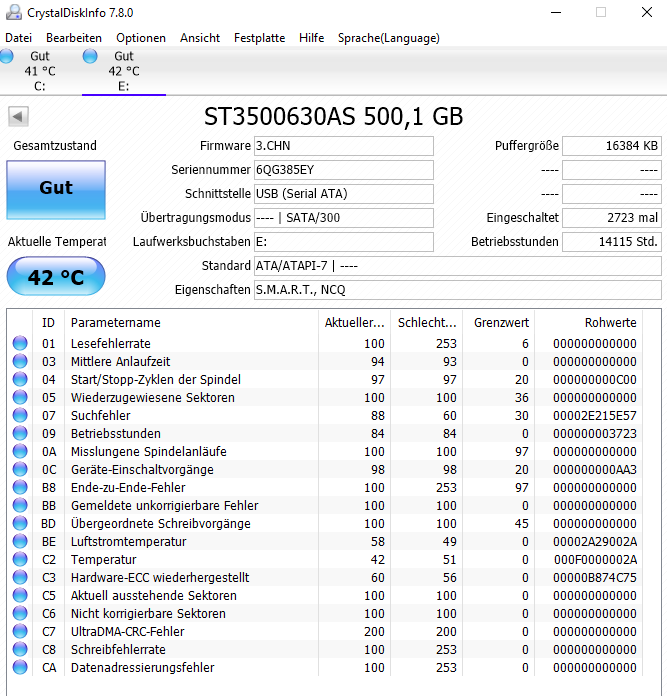Click the 42 °C temperature button
Image resolution: width=667 pixels, height=696 pixels.
click(56, 276)
